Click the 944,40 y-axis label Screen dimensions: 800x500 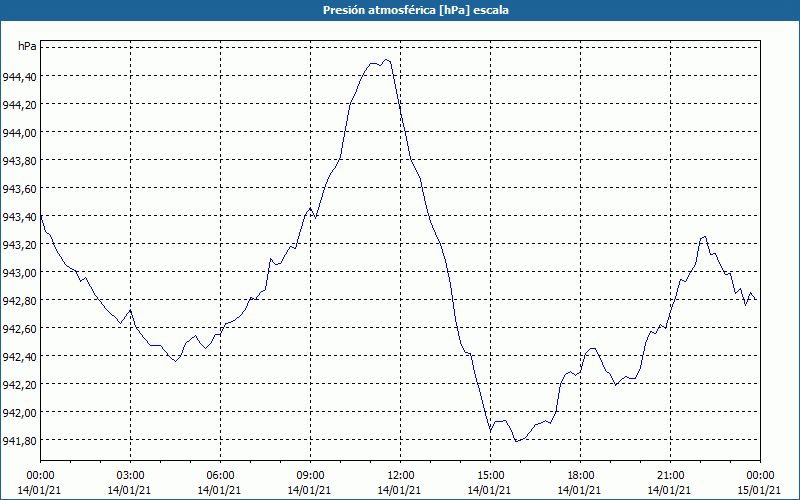pyautogui.click(x=20, y=76)
